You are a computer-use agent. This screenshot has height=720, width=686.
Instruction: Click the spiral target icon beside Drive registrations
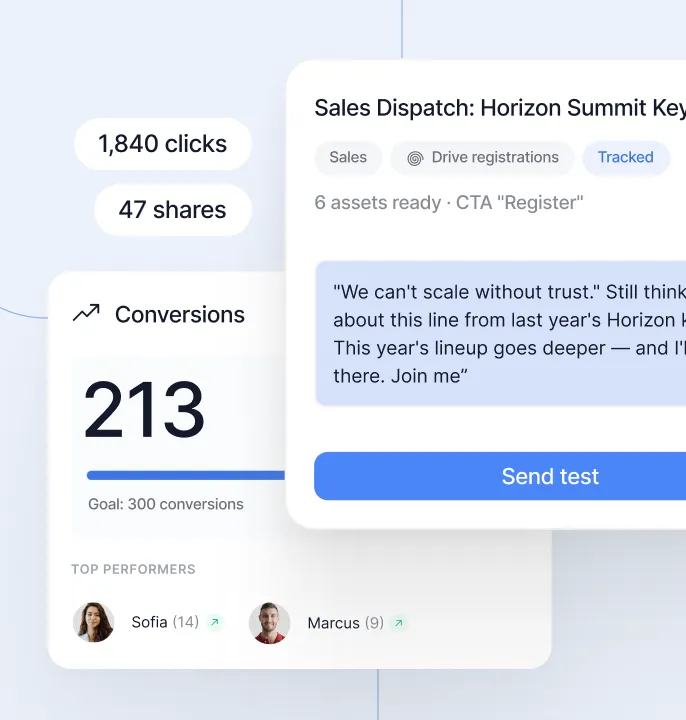(415, 158)
